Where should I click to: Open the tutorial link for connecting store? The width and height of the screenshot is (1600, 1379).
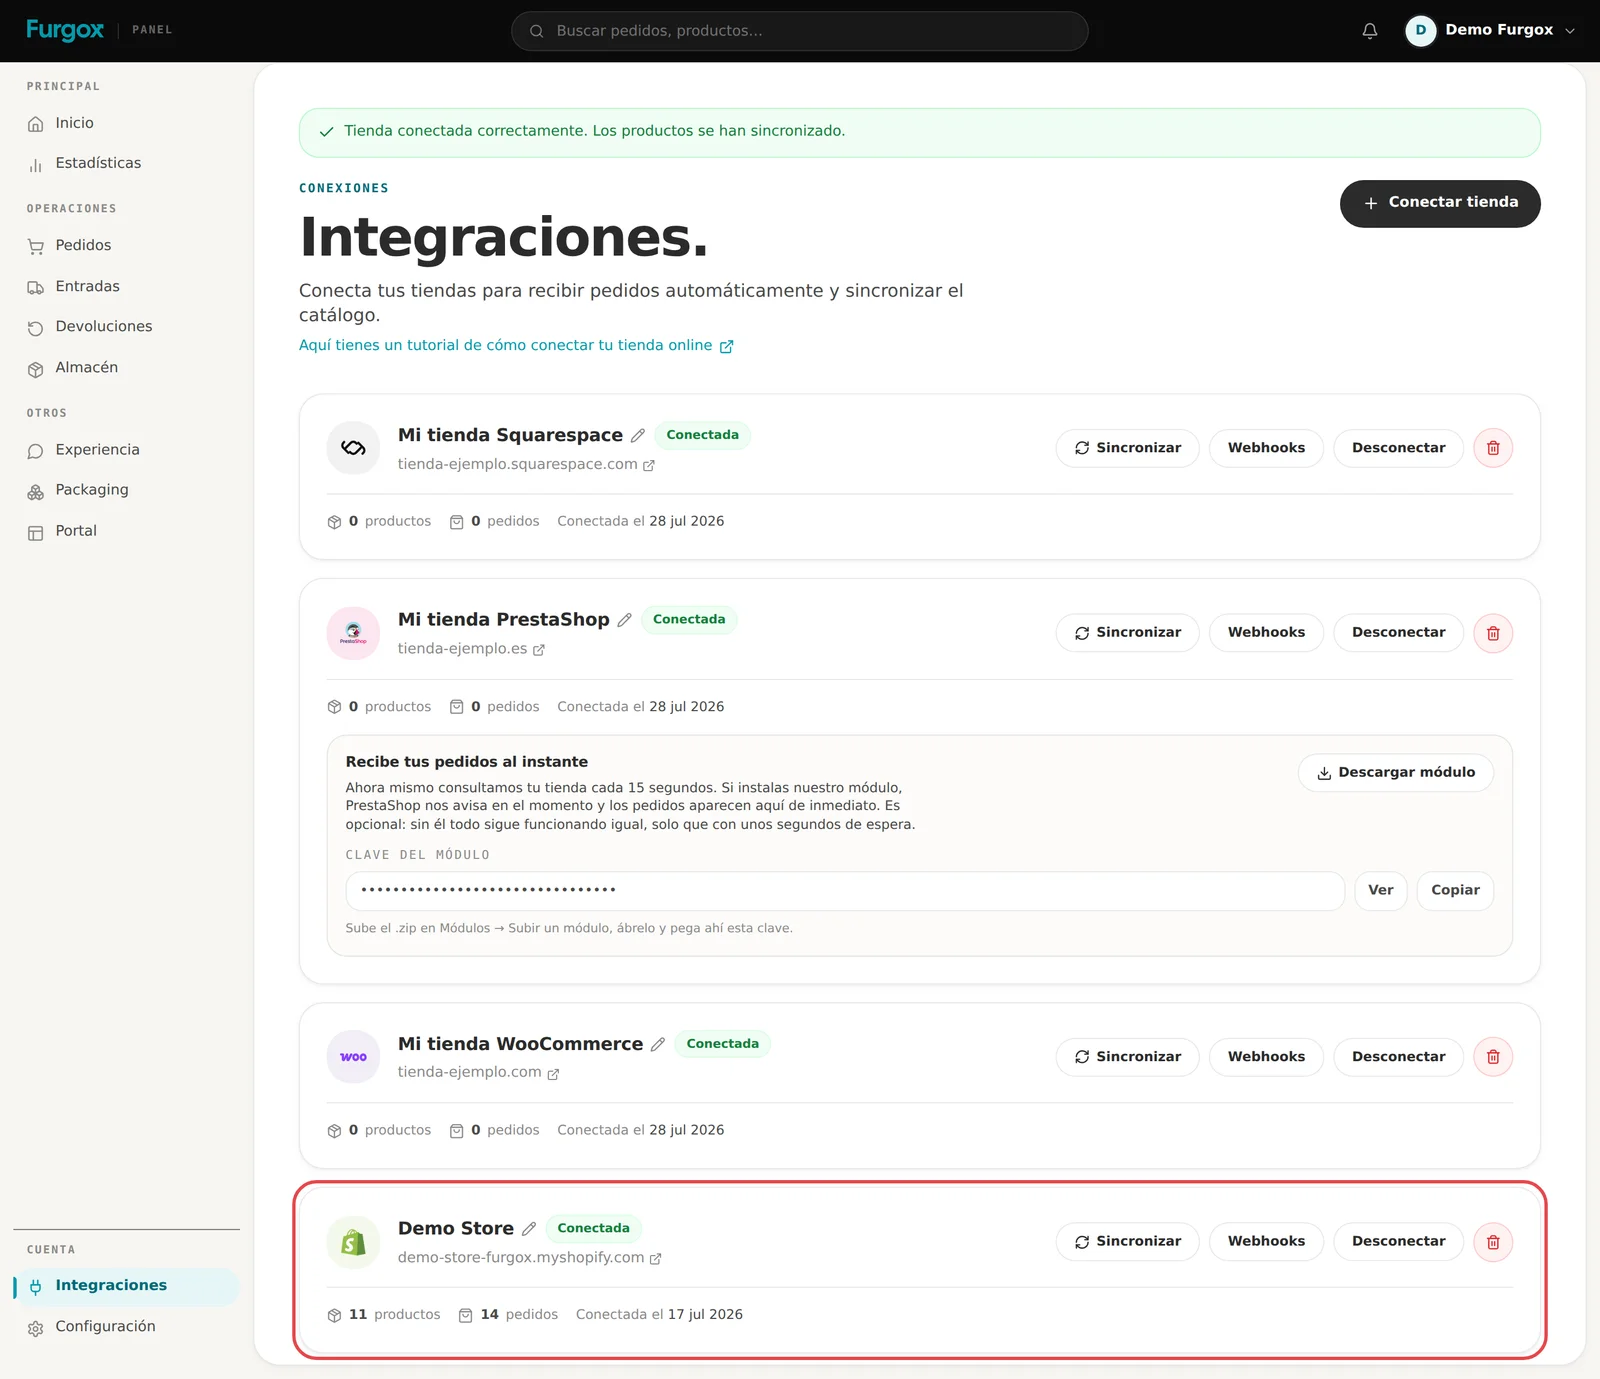(516, 345)
